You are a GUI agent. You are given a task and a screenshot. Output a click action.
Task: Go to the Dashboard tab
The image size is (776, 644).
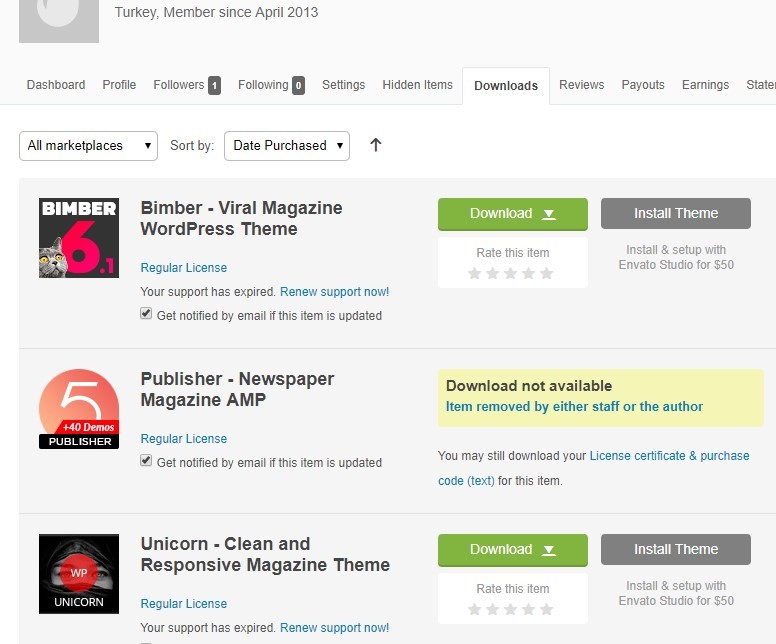pos(56,85)
